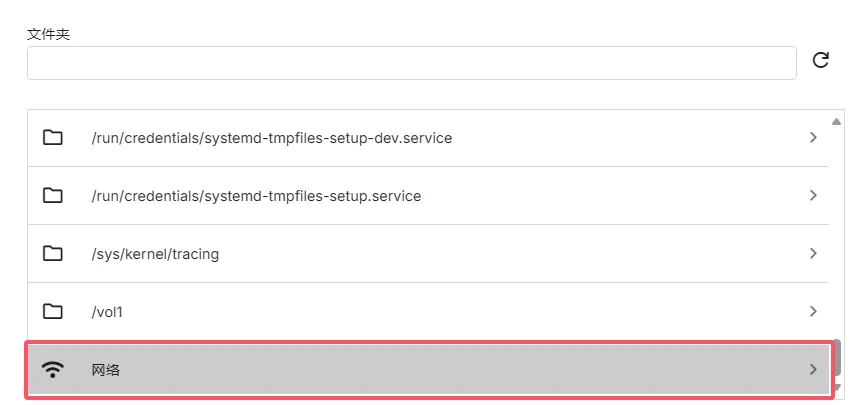Select /run/credentials/systemd-tmpfiles-setup.service path text

(256, 196)
